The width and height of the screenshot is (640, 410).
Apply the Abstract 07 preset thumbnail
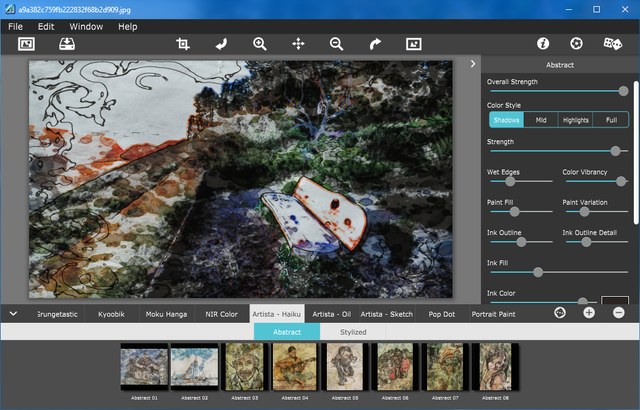pos(445,367)
